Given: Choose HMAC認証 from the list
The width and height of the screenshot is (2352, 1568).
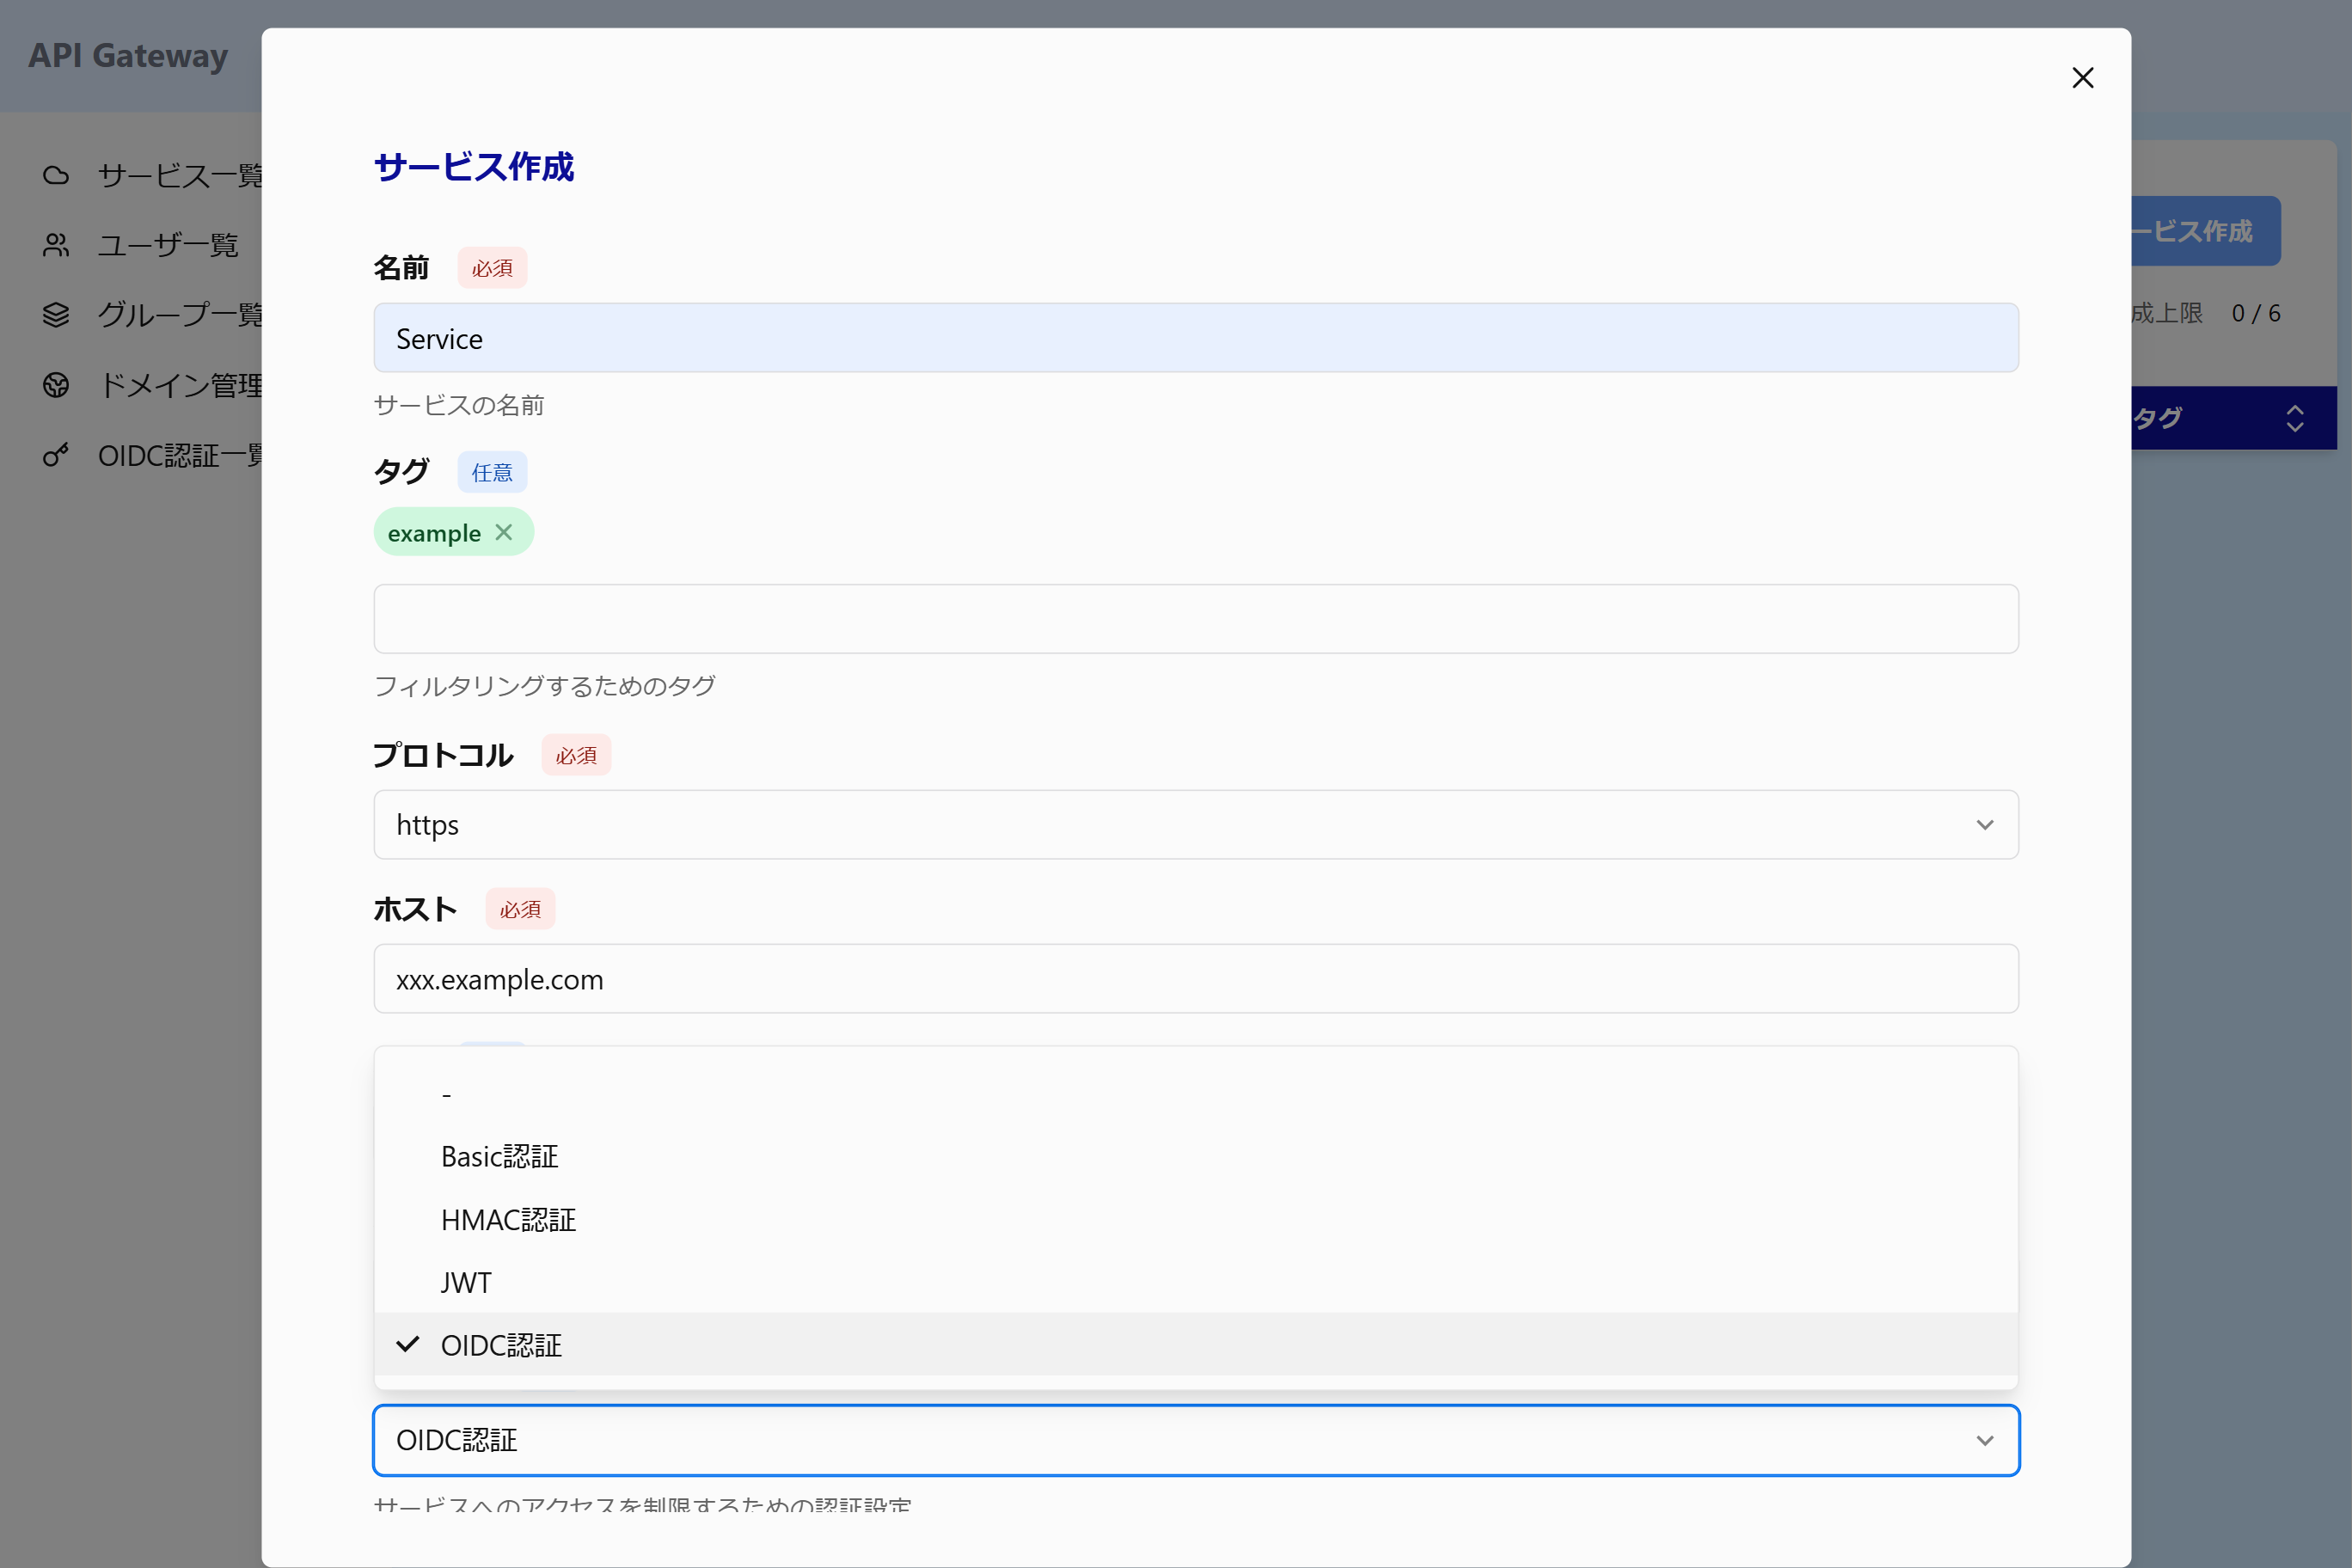Looking at the screenshot, I should tap(1196, 1219).
